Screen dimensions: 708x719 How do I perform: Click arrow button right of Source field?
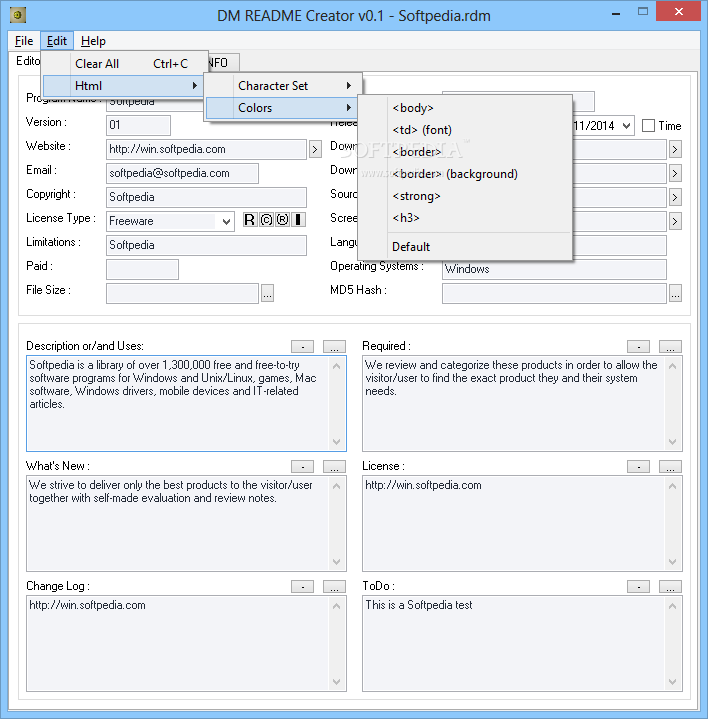[675, 198]
